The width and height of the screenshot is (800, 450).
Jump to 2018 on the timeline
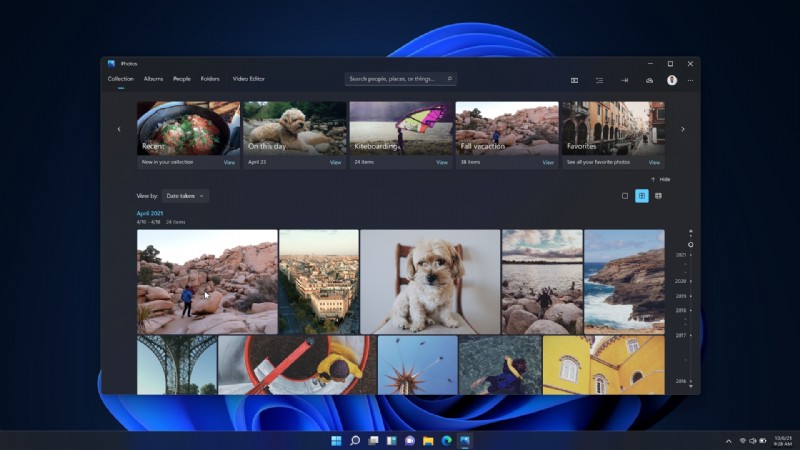(x=681, y=310)
